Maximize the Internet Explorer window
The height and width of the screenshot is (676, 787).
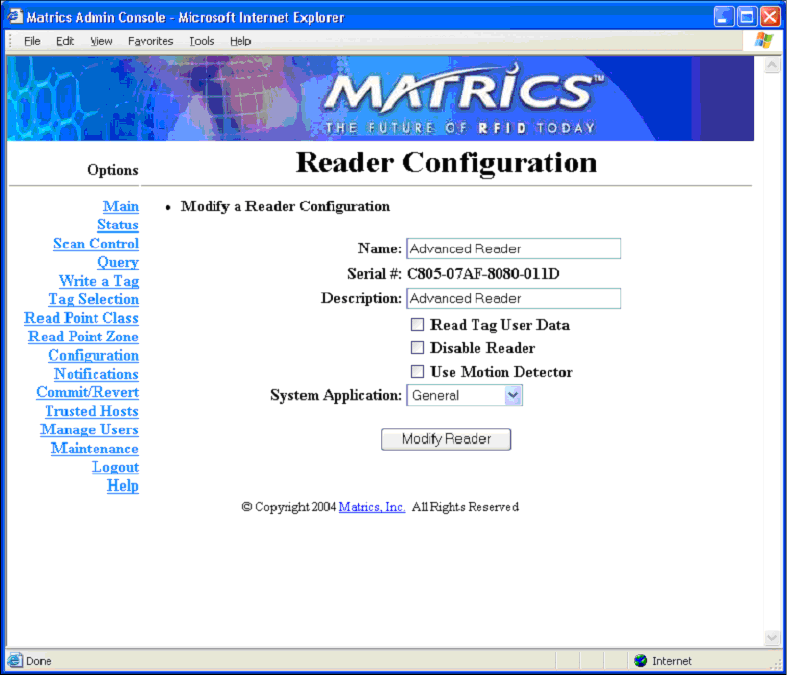pyautogui.click(x=747, y=17)
